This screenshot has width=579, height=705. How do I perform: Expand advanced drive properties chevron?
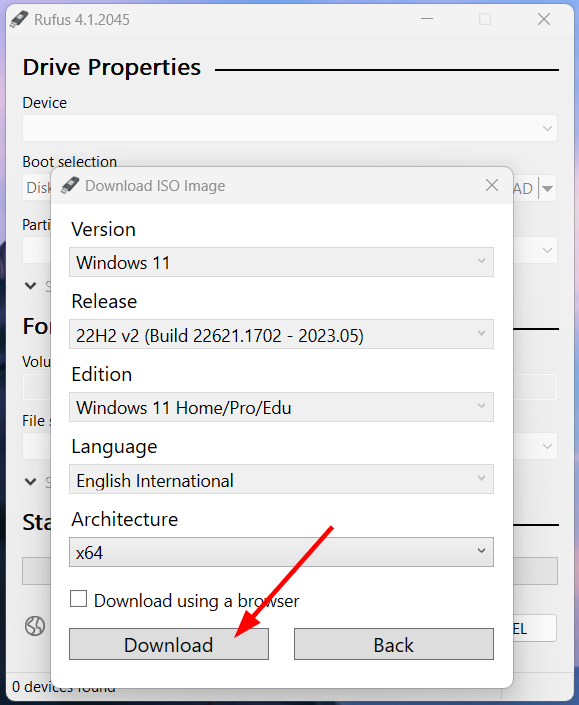(31, 286)
